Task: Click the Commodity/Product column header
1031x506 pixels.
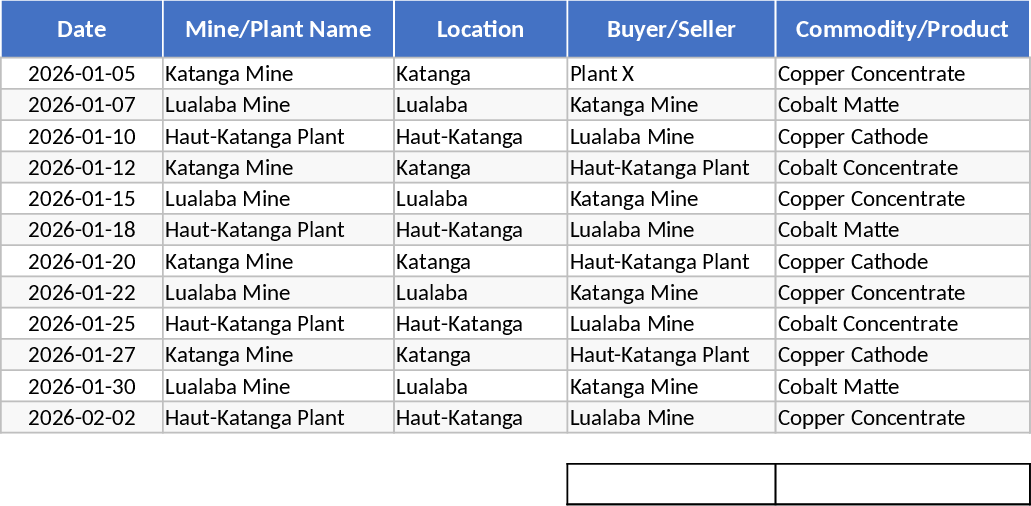Action: (x=902, y=29)
